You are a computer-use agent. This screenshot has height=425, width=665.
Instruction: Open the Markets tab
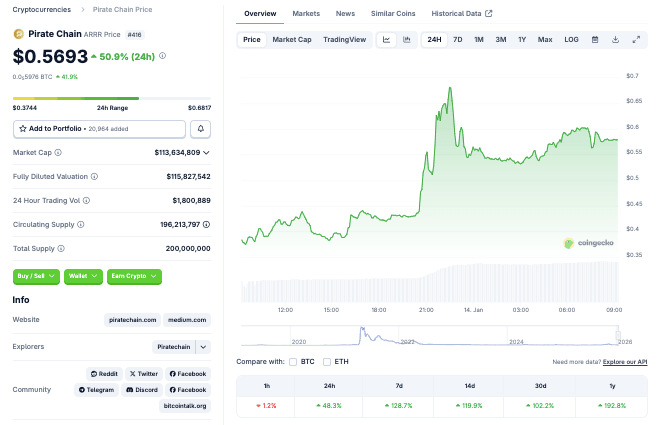[306, 14]
